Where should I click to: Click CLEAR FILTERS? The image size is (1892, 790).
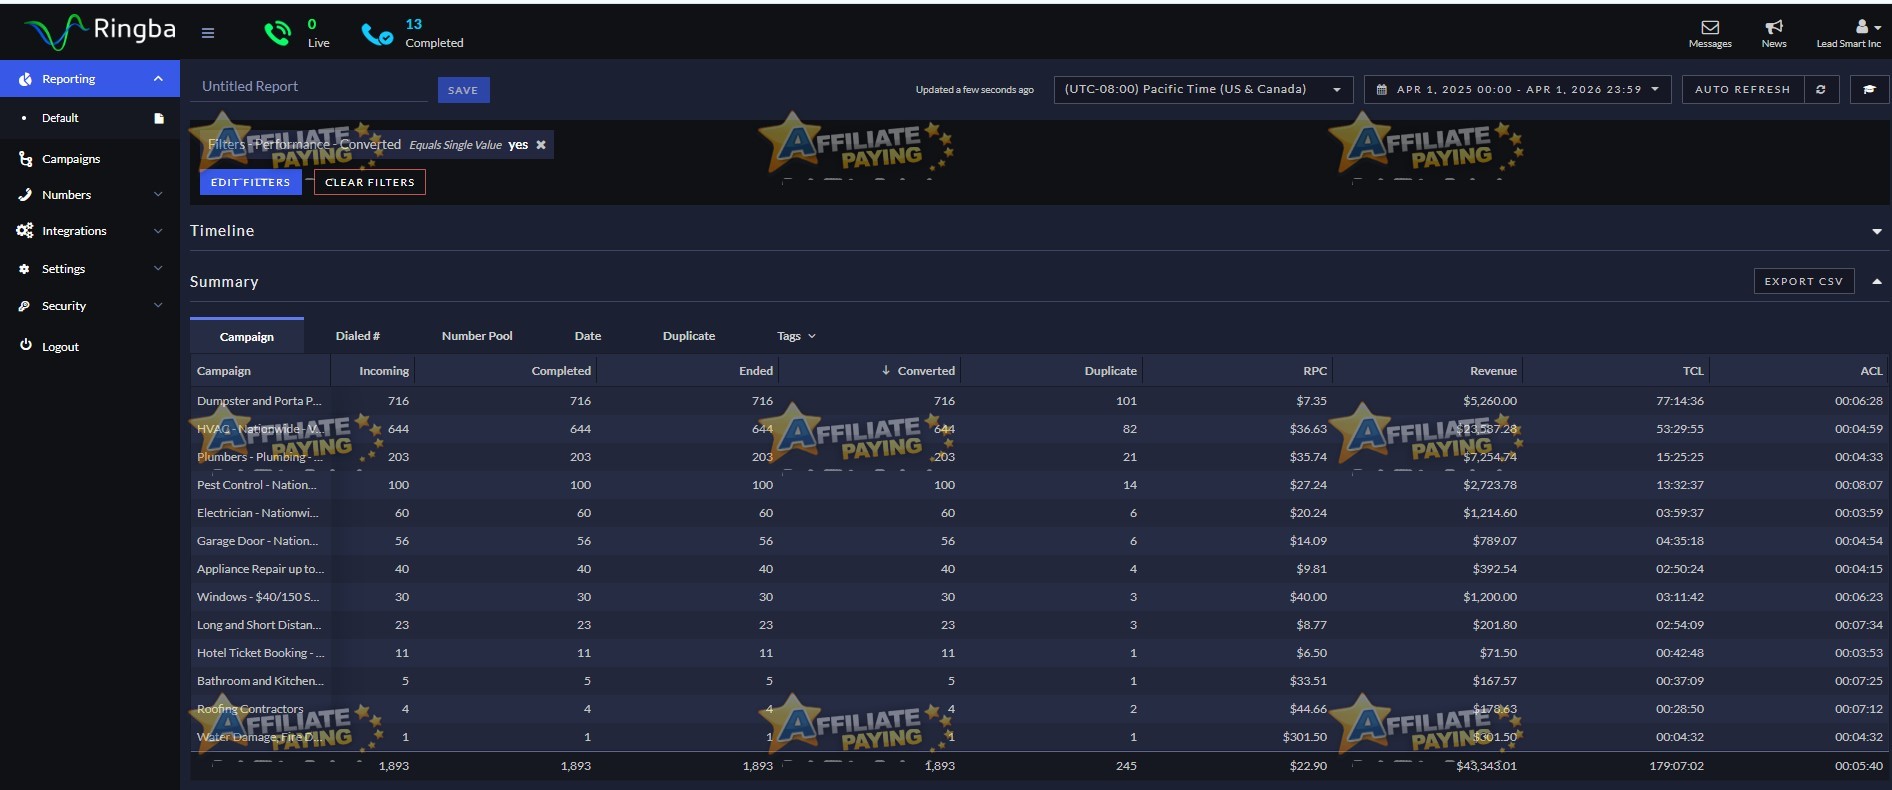370,182
